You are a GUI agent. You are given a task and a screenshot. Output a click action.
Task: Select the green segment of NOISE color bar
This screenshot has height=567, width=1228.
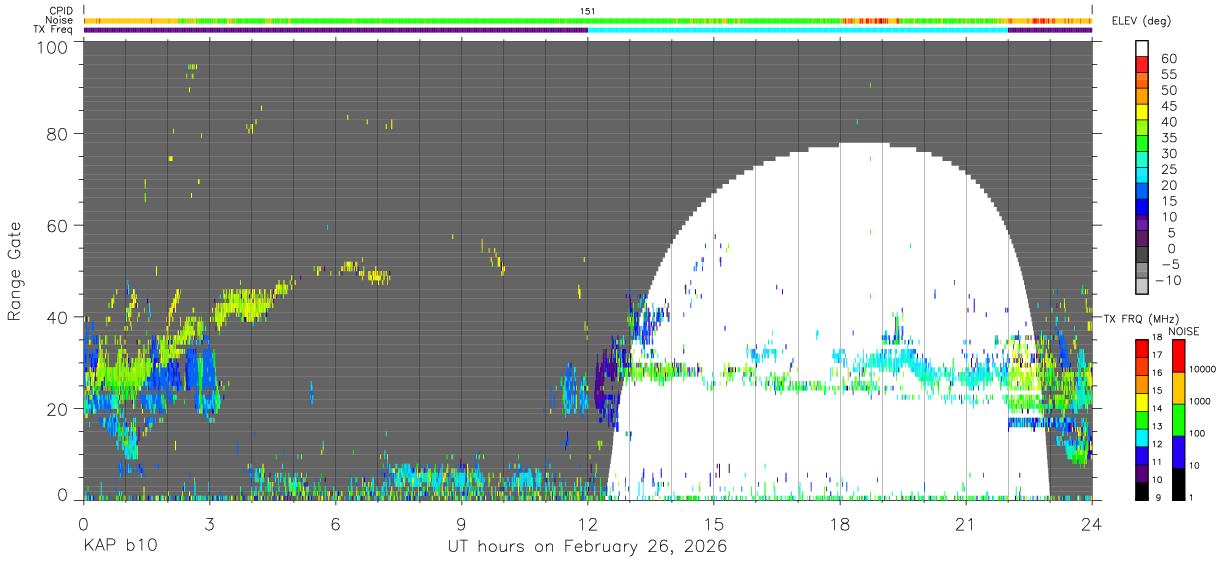1178,420
